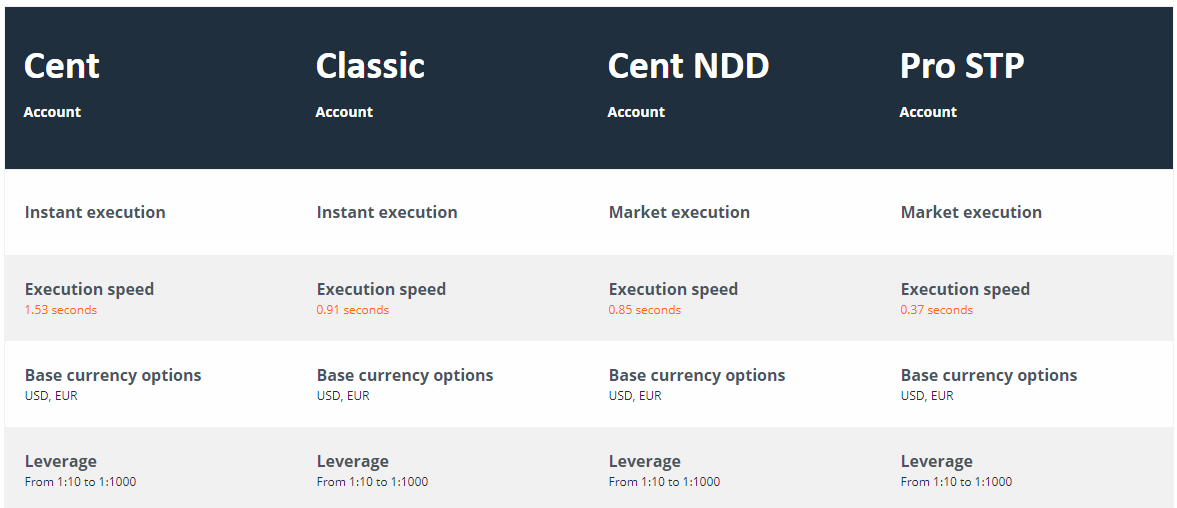Click Market execution under Cent NDD
Screen dimensions: 1177x508
click(x=679, y=212)
